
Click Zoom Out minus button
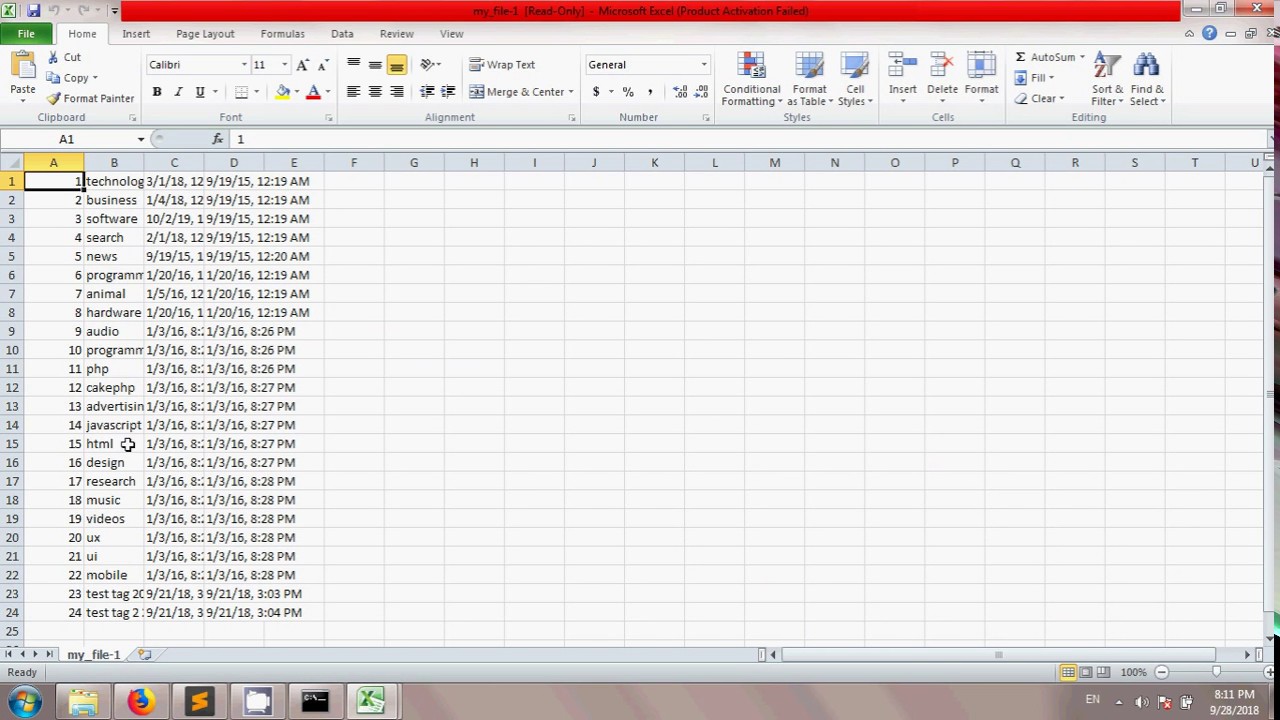pyautogui.click(x=1161, y=672)
